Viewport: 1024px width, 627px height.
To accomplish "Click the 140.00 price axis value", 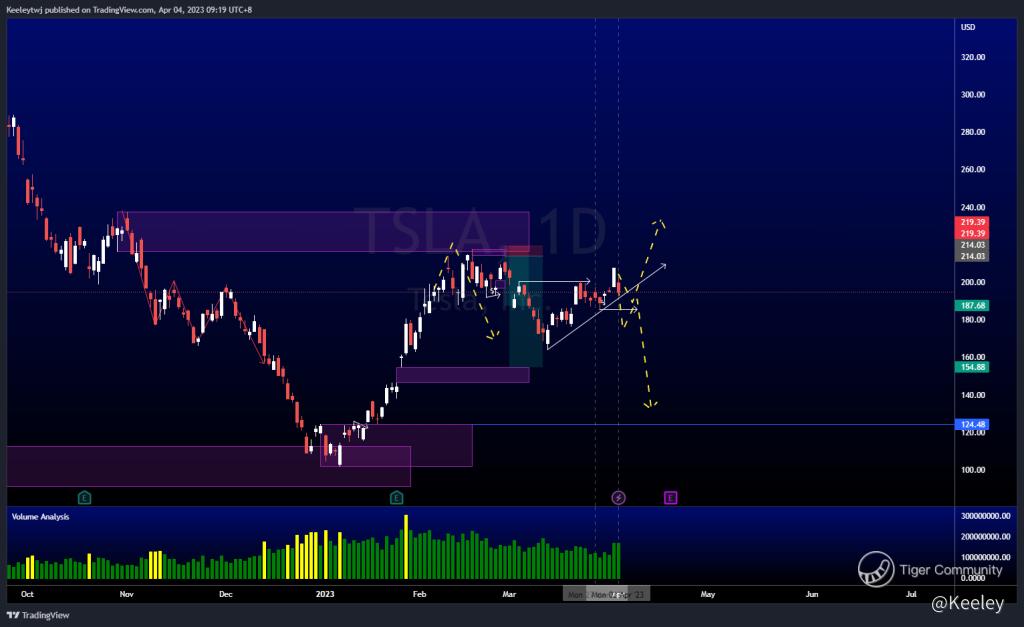I will 972,395.
